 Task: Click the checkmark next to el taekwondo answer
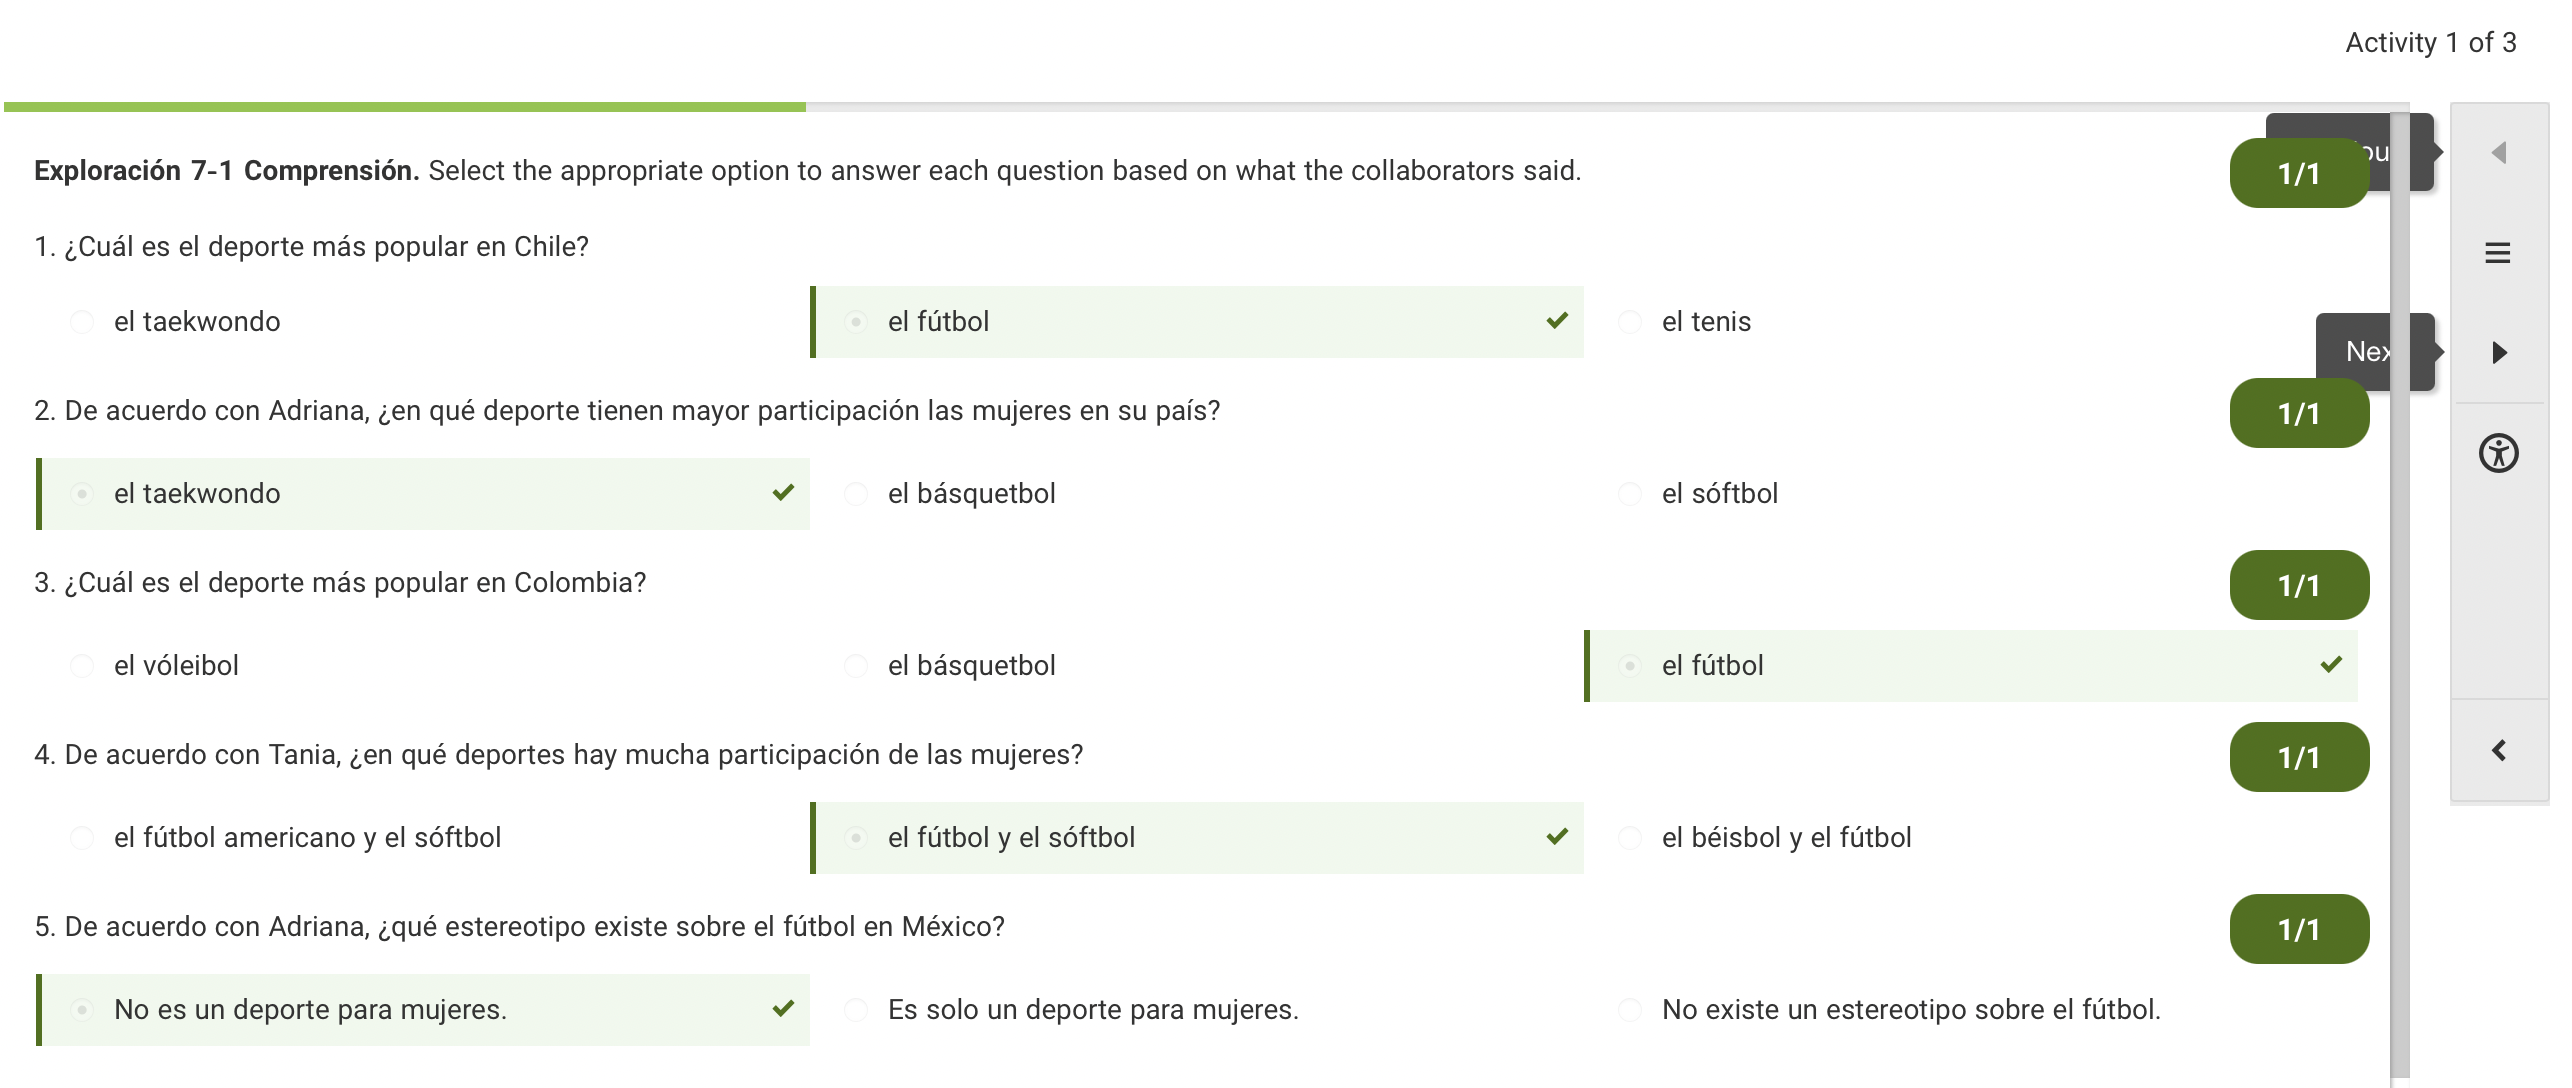click(x=783, y=493)
